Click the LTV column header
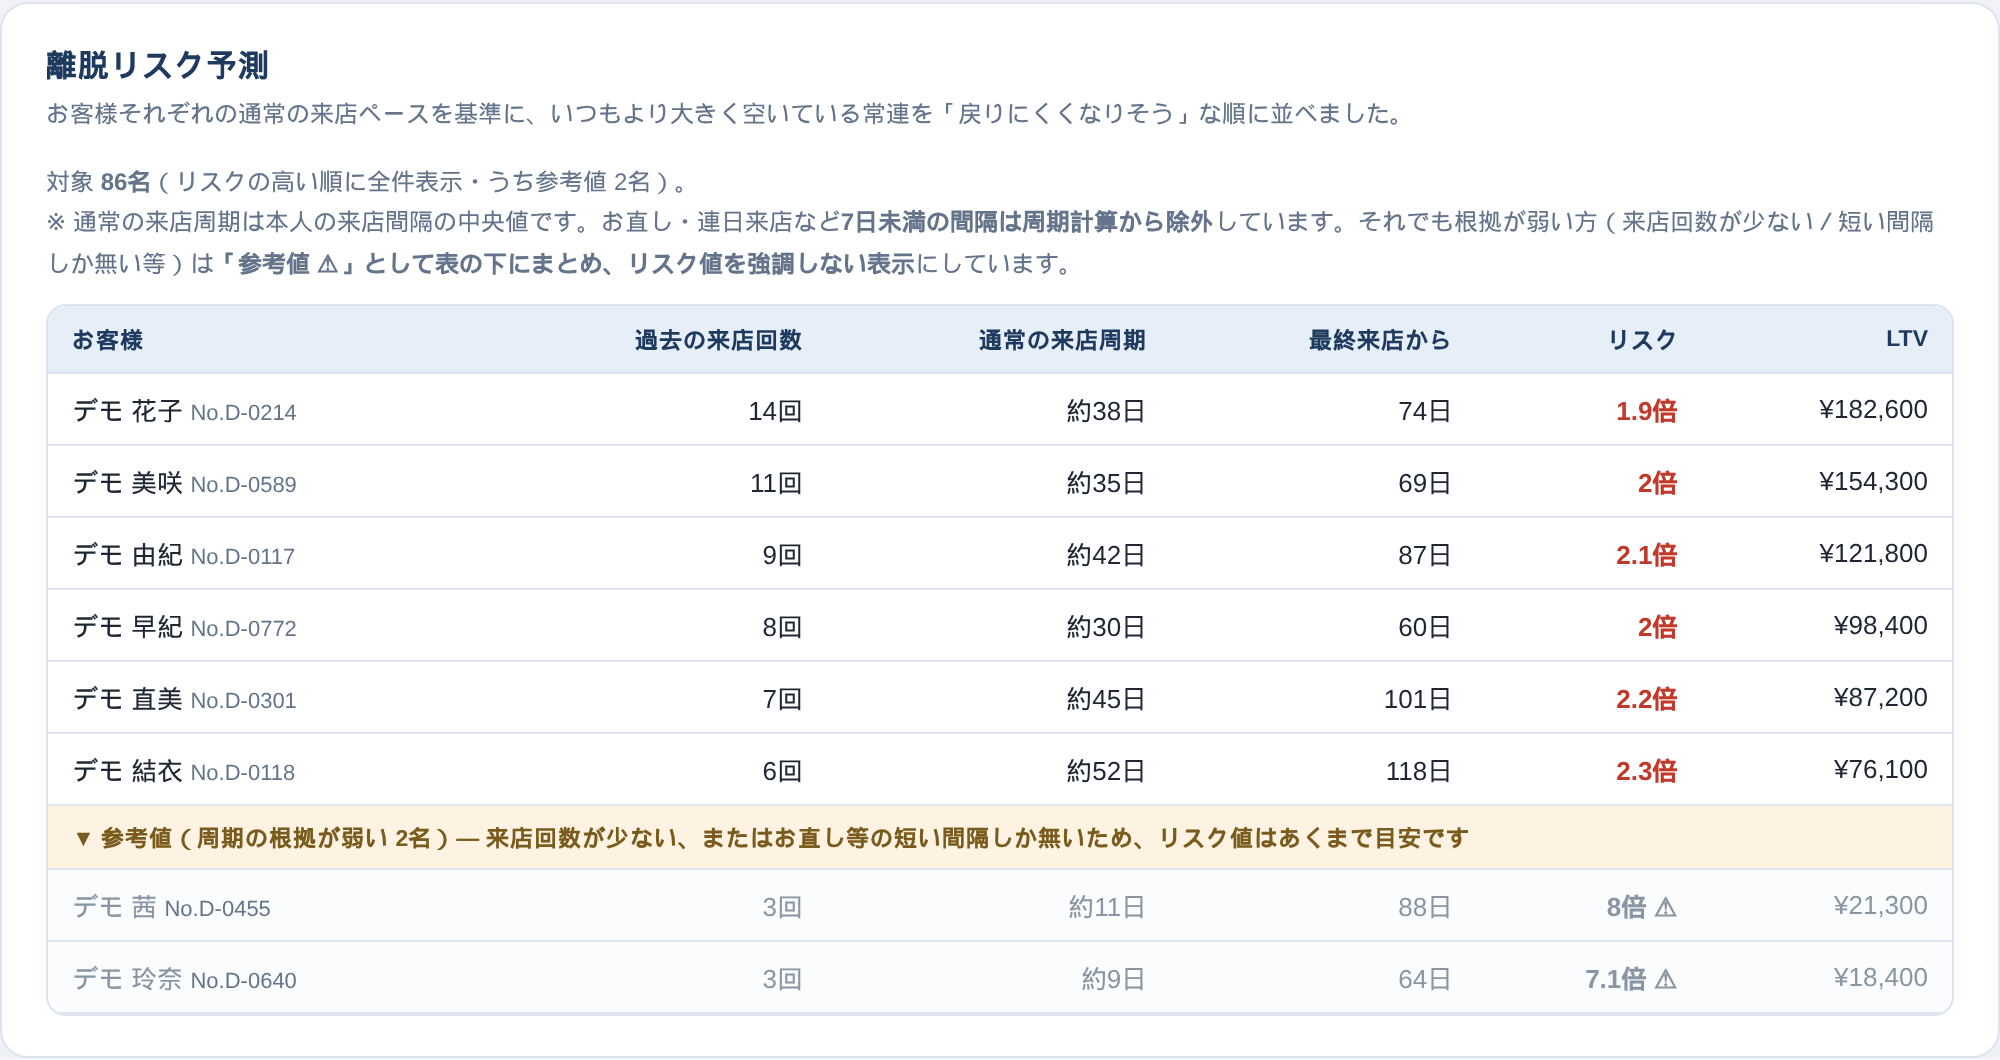The image size is (2000, 1060). [1906, 339]
